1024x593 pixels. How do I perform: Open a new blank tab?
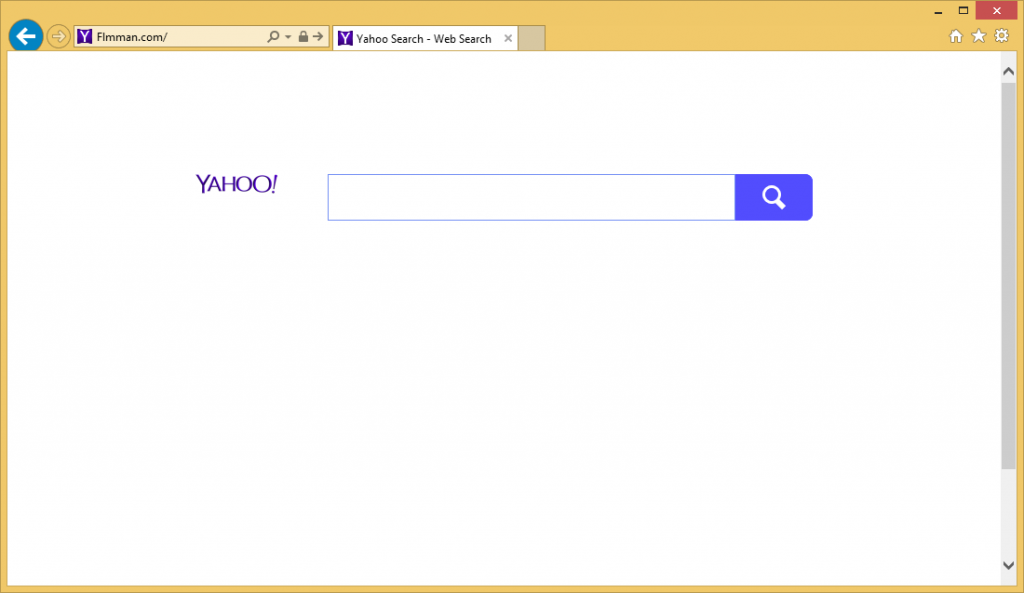coord(532,39)
